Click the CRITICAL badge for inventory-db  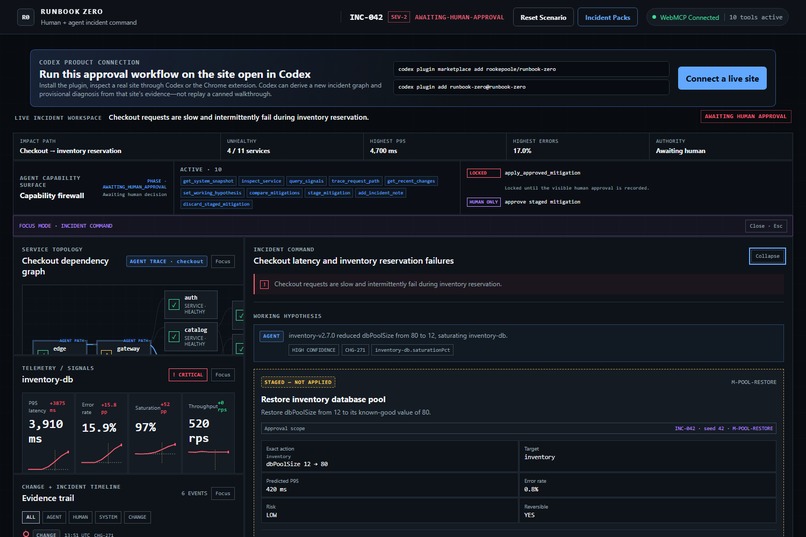pos(188,375)
